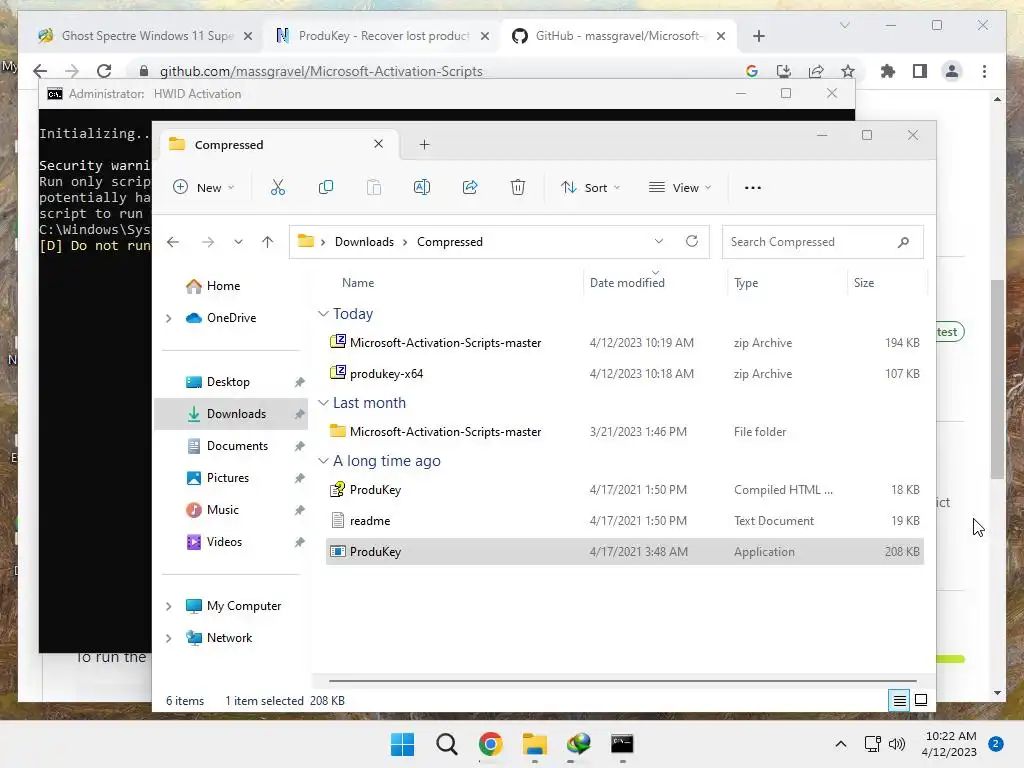This screenshot has width=1024, height=768.
Task: Collapse the Today group
Action: (323, 313)
